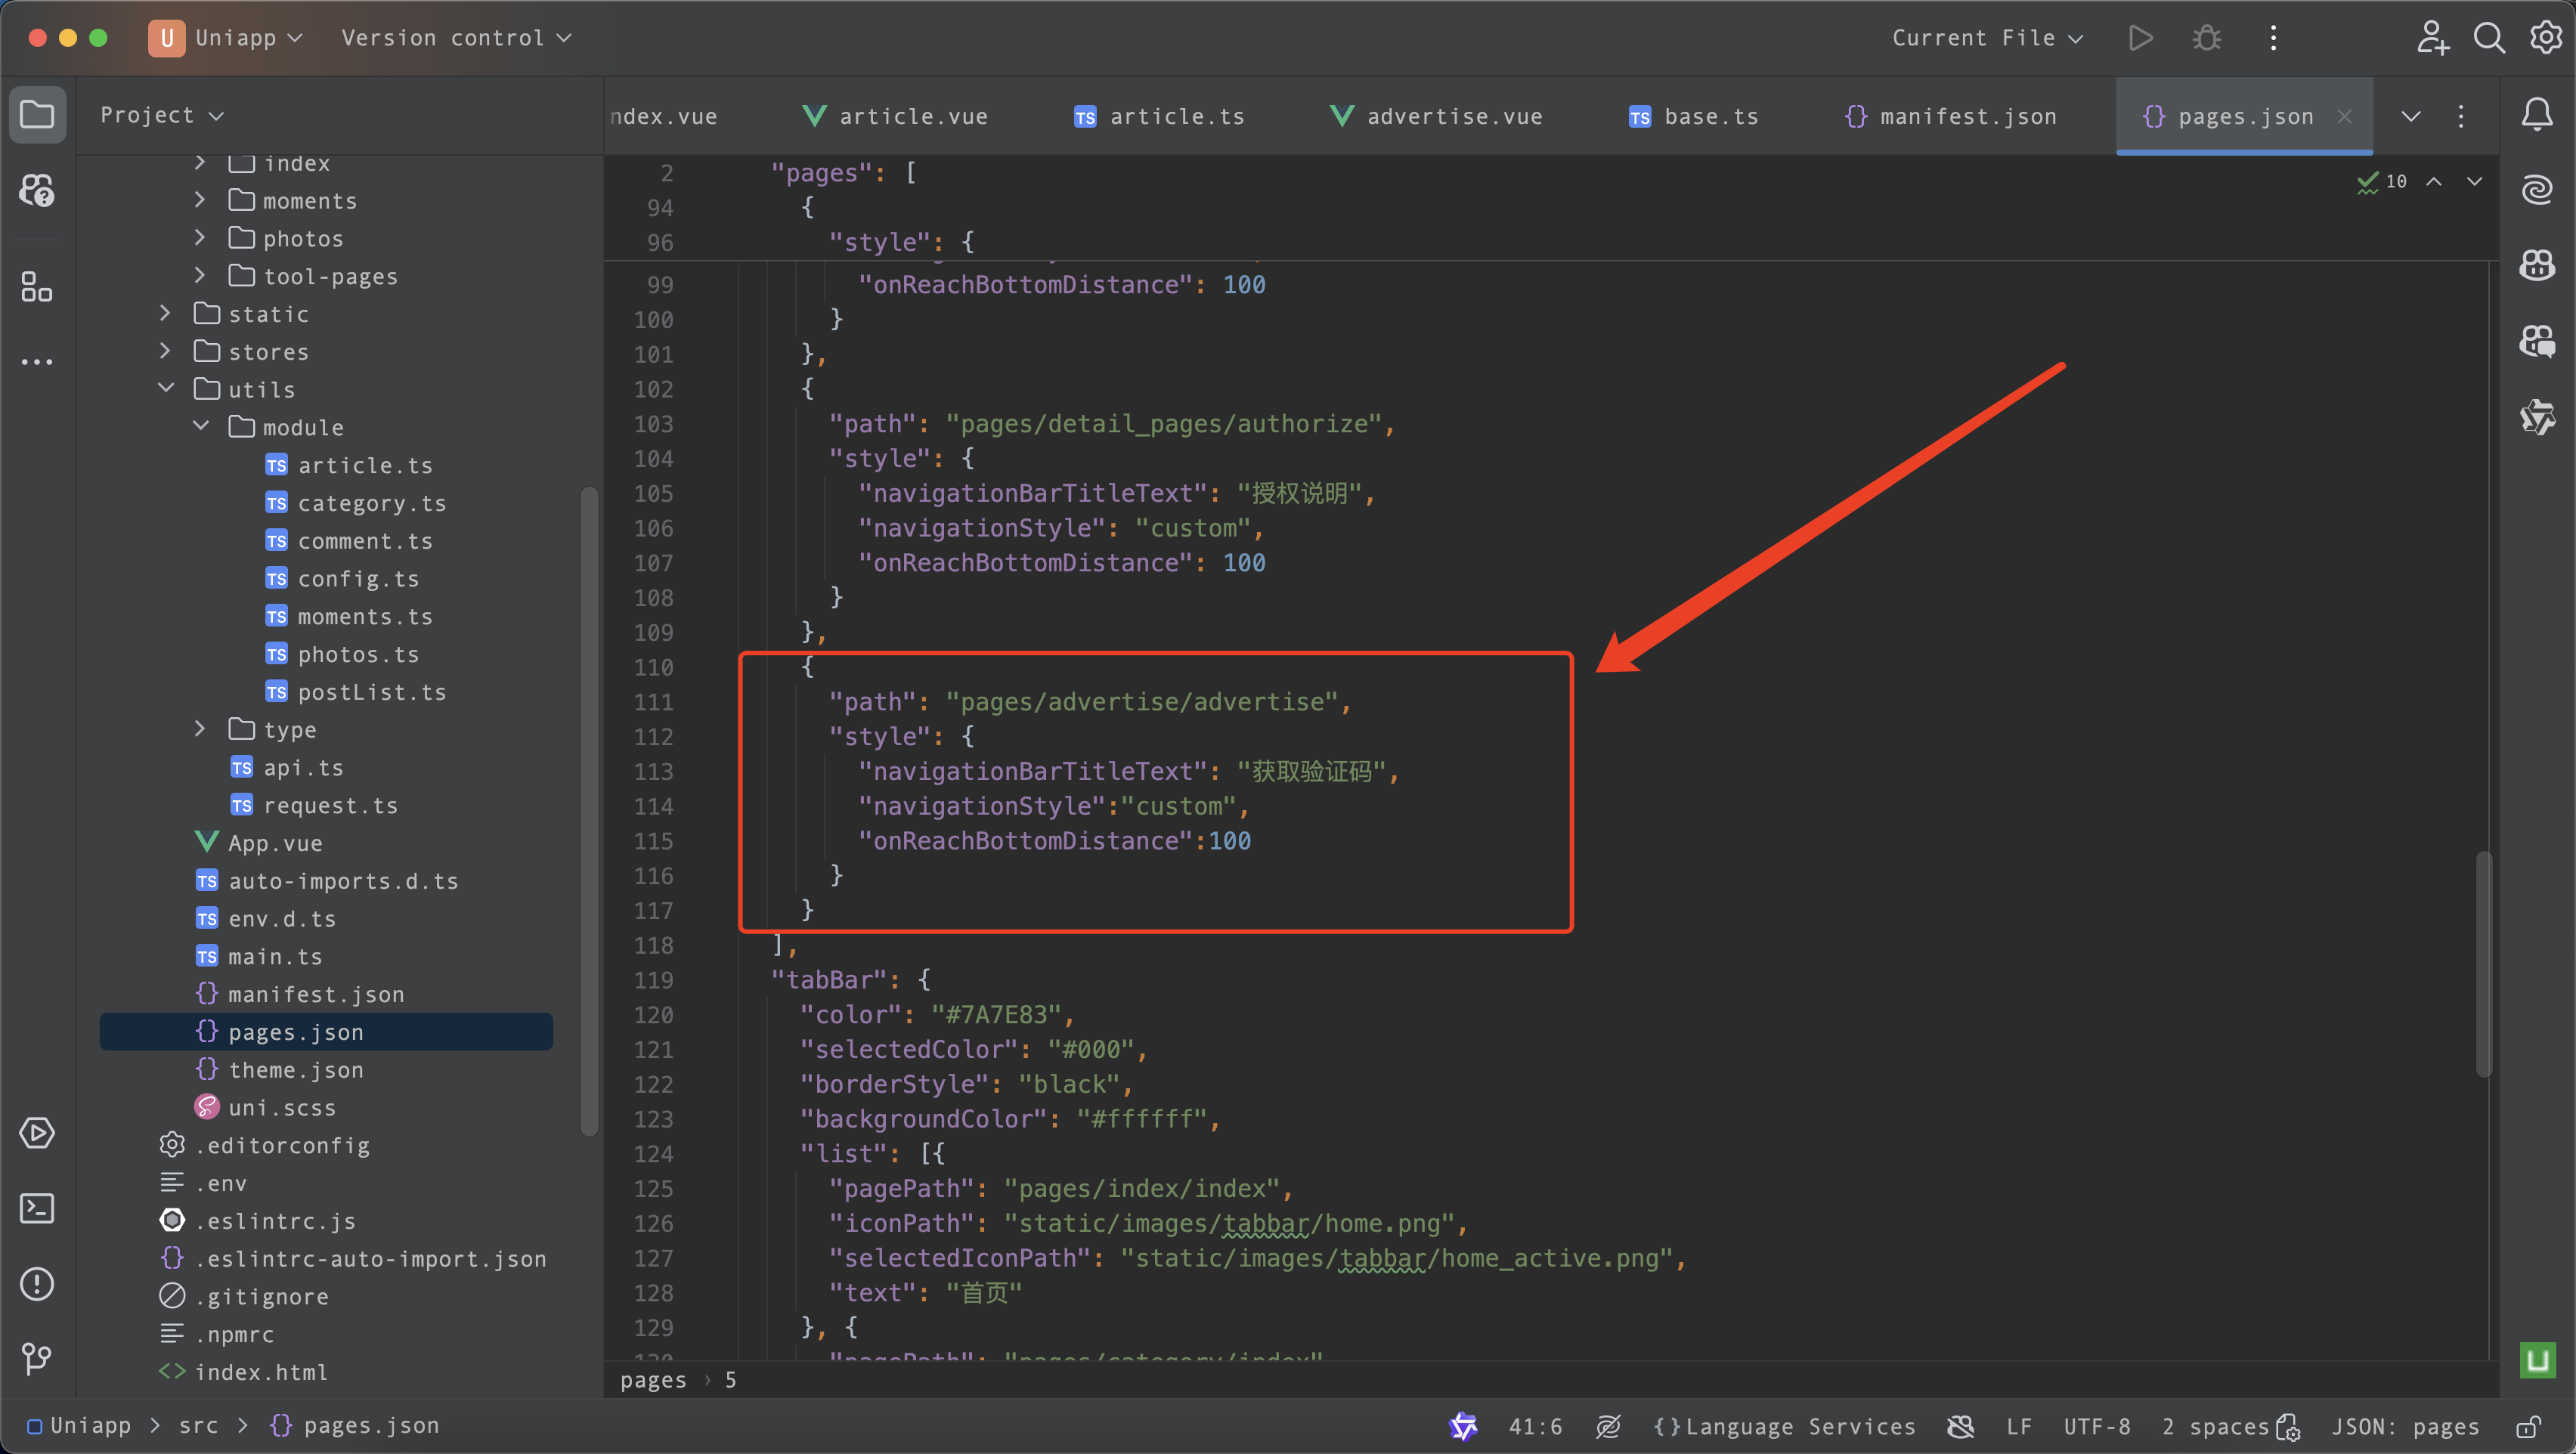Image resolution: width=2576 pixels, height=1454 pixels.
Task: Click the UTF-8 encoding status widget
Action: click(2096, 1426)
